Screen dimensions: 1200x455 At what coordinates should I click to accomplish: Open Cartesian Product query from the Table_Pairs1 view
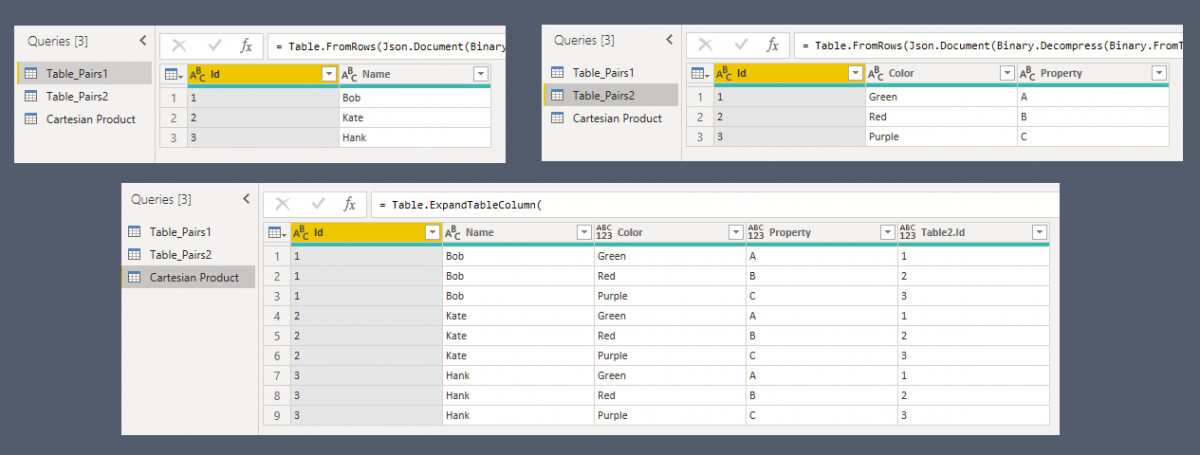(x=90, y=119)
